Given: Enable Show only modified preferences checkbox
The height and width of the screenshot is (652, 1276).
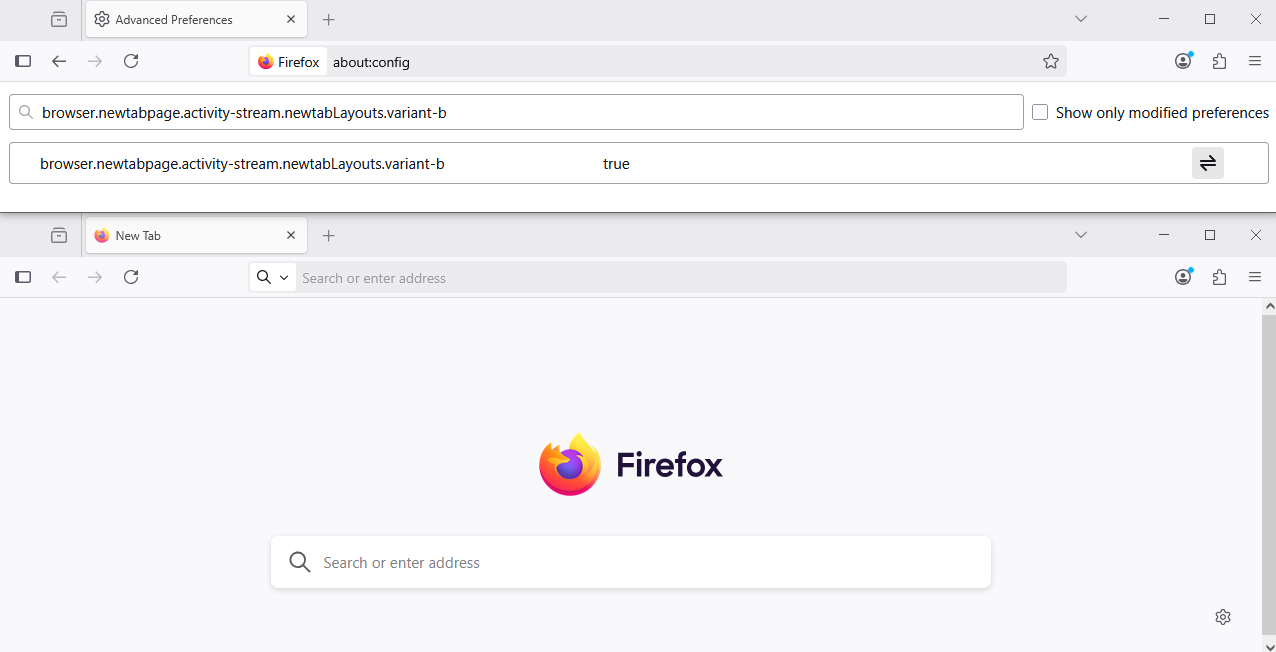Looking at the screenshot, I should pos(1040,112).
